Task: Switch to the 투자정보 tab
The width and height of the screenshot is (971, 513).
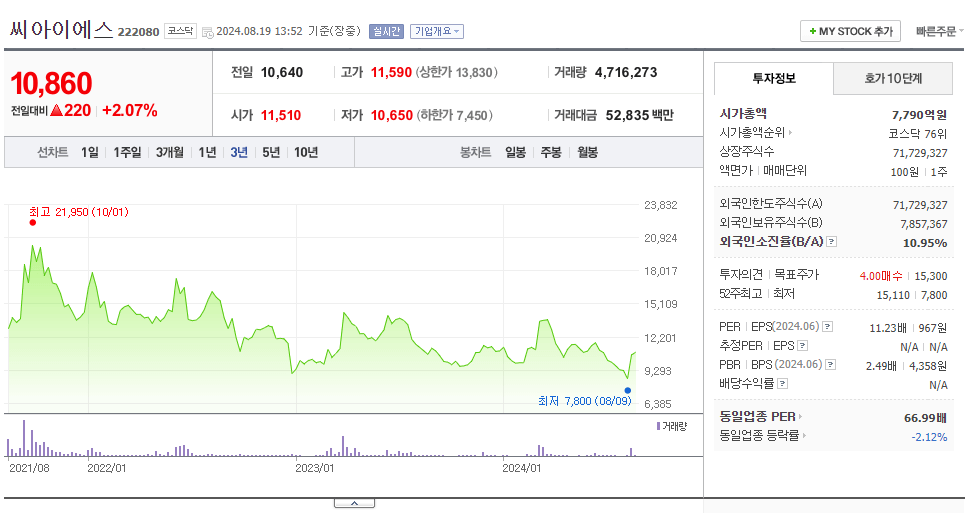Action: pos(774,79)
